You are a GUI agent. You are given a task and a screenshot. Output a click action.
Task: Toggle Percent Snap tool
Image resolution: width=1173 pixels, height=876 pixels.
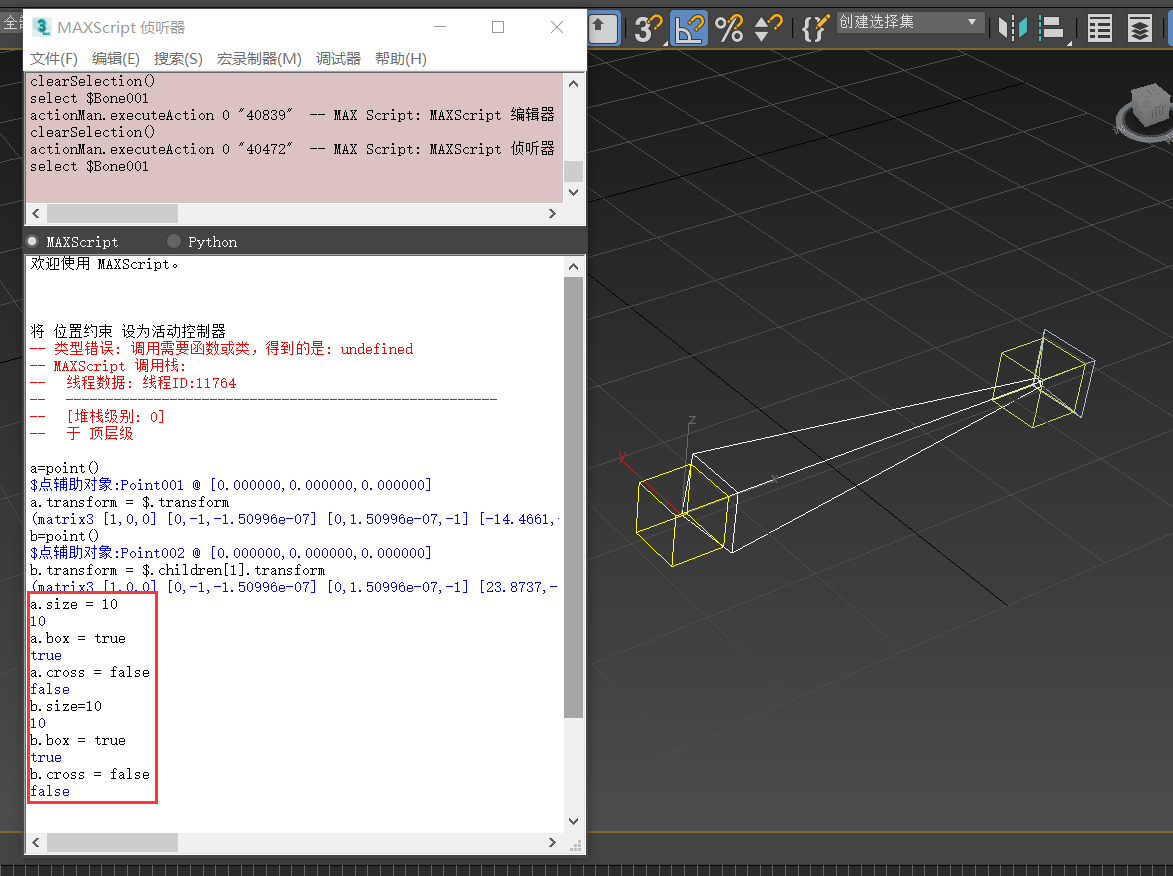click(x=729, y=28)
